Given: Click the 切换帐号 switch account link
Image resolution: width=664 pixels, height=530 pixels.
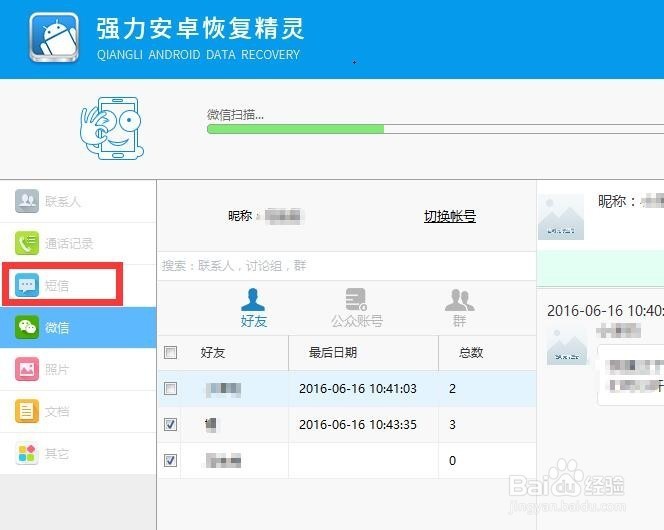Looking at the screenshot, I should tap(450, 216).
